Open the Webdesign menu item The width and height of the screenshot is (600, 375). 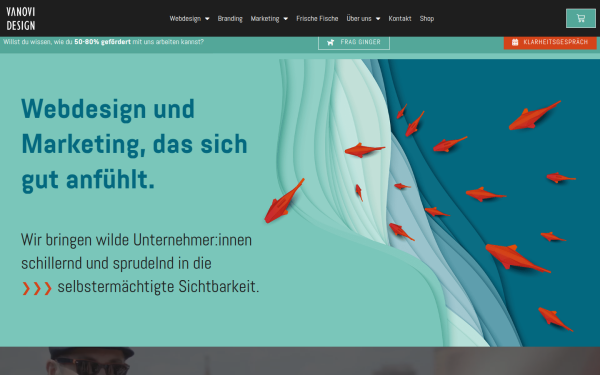185,18
